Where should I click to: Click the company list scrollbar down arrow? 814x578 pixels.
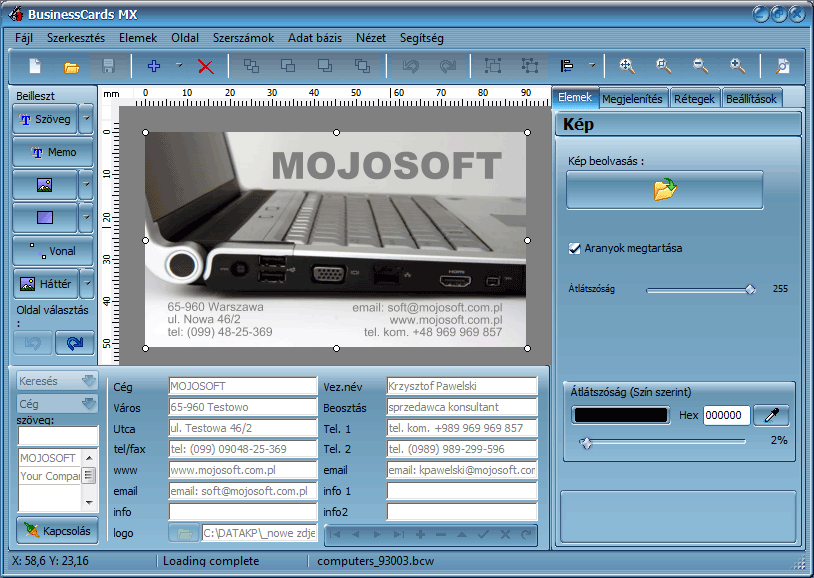[x=89, y=502]
